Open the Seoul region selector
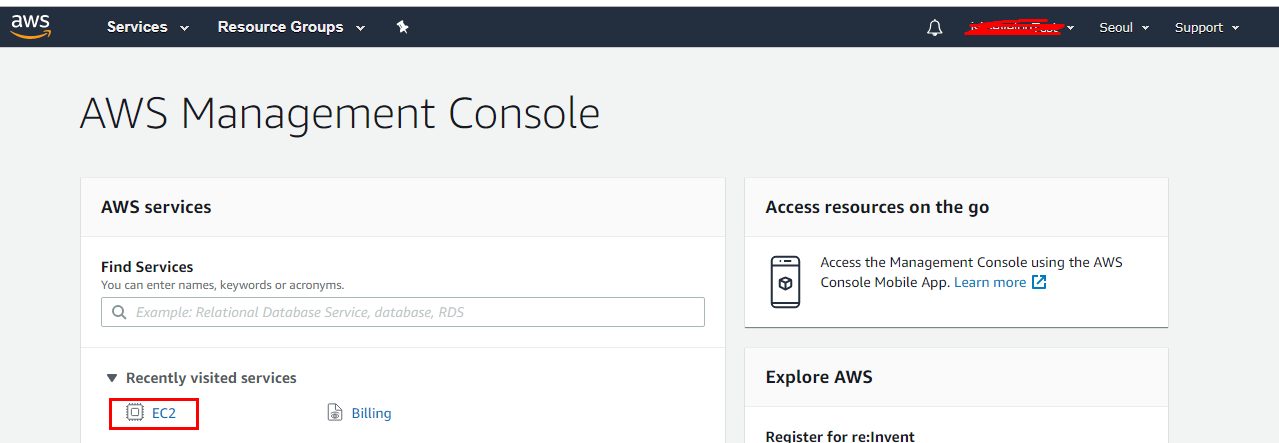 tap(1124, 28)
